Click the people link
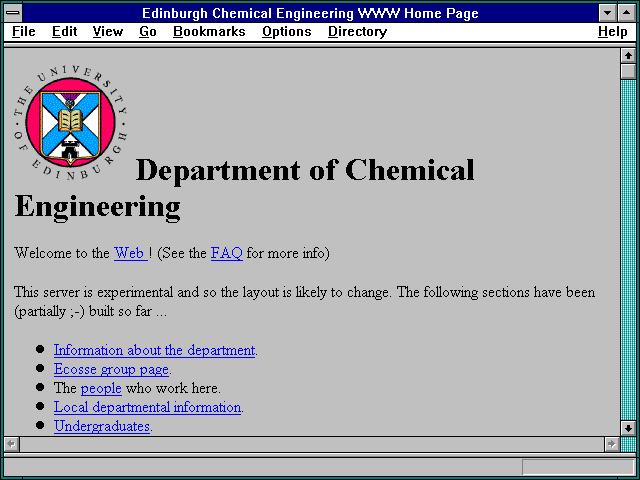Viewport: 640px width, 480px height. 101,388
